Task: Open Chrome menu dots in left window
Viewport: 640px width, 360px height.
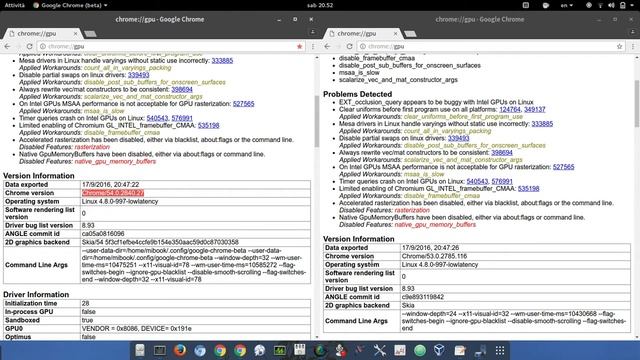Action: (313, 47)
